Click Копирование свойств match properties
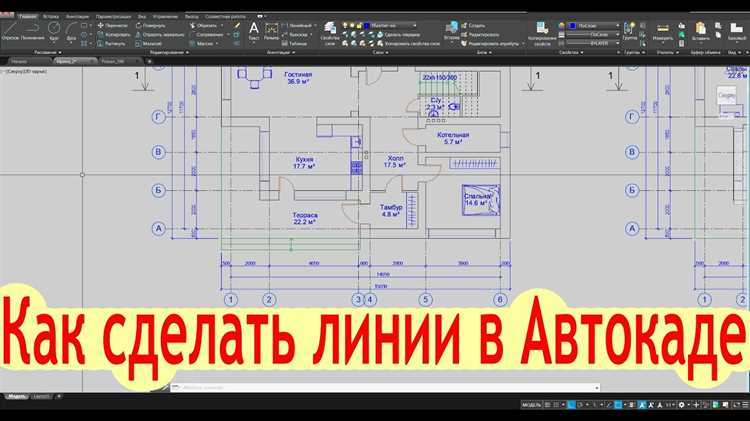The height and width of the screenshot is (421, 750). click(542, 33)
